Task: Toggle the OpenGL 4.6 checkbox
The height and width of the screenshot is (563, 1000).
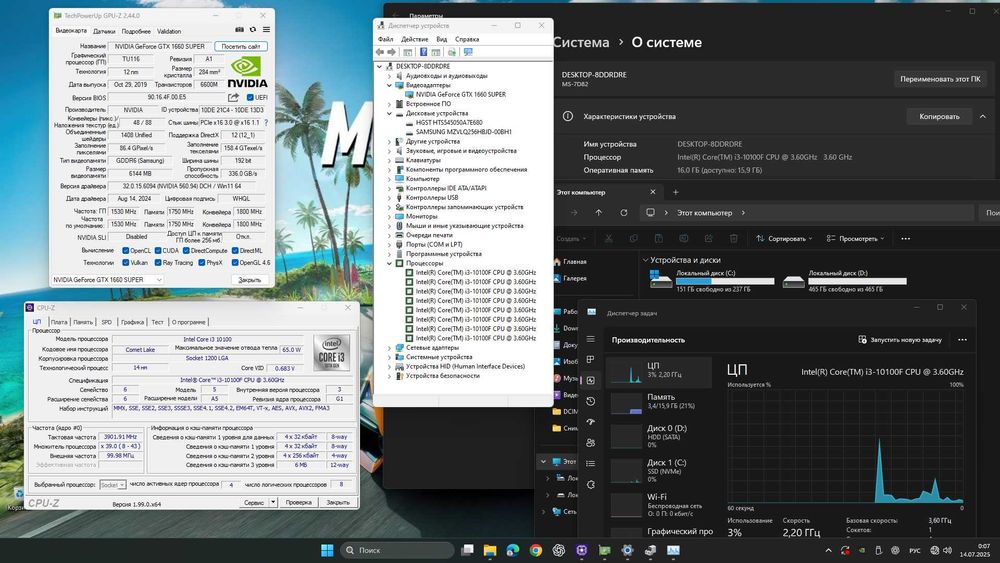Action: click(x=235, y=262)
